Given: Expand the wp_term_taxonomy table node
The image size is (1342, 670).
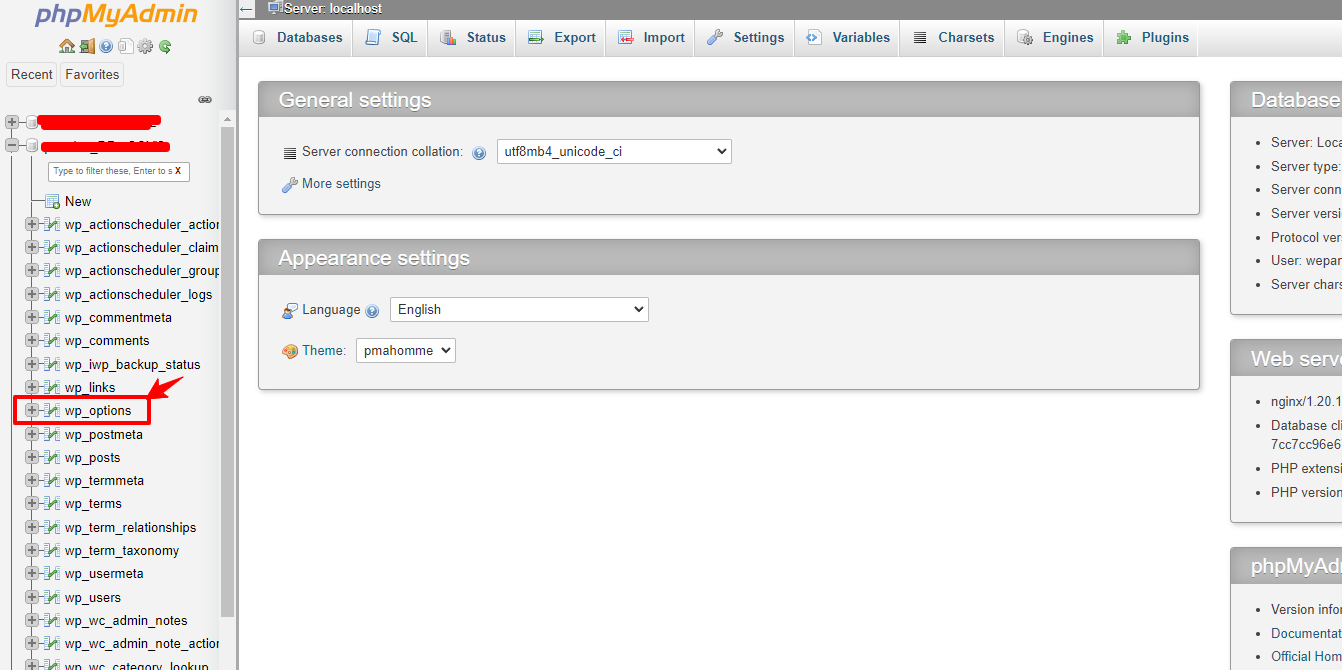Looking at the screenshot, I should [32, 550].
